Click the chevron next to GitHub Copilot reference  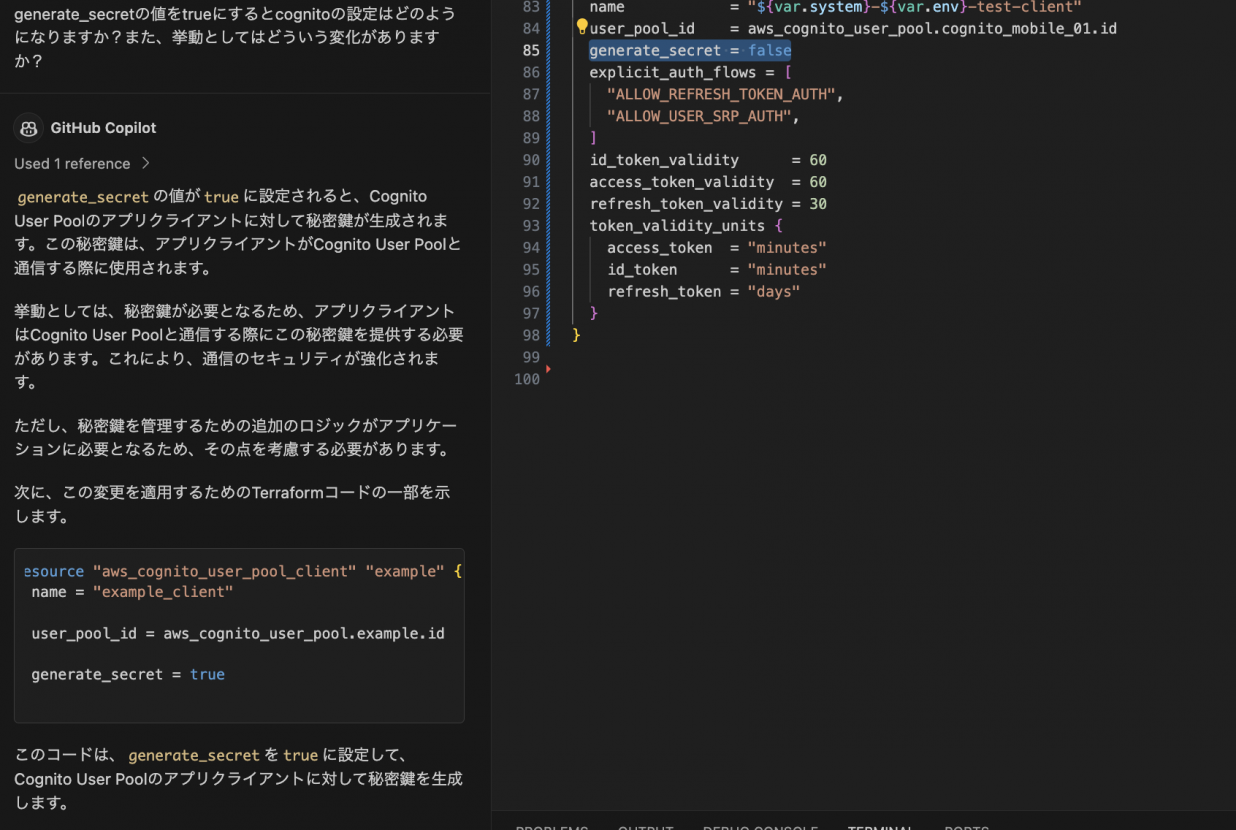146,163
